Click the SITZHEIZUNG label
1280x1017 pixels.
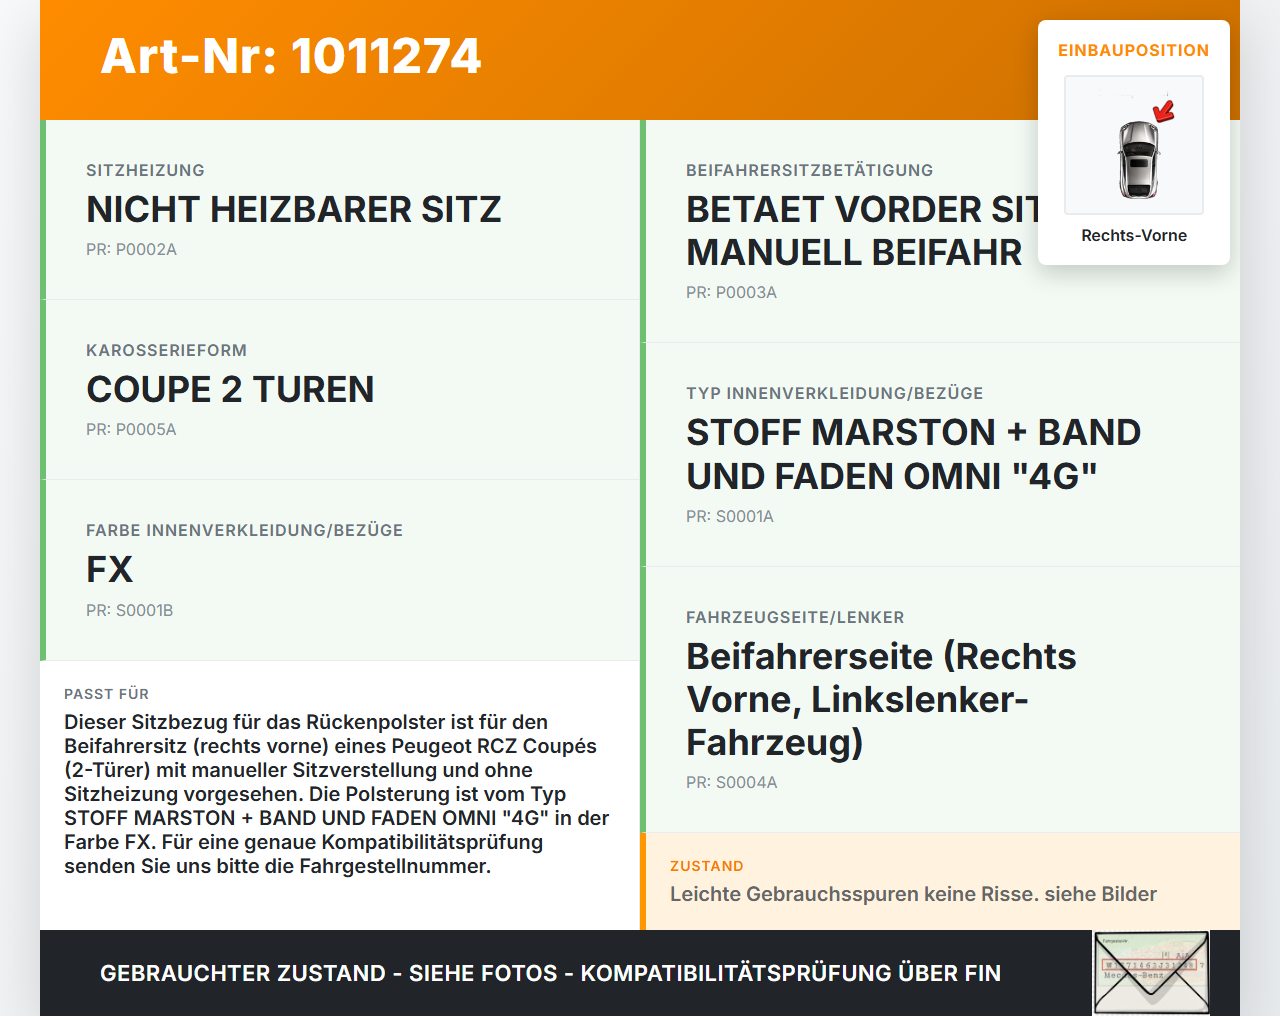click(x=145, y=170)
